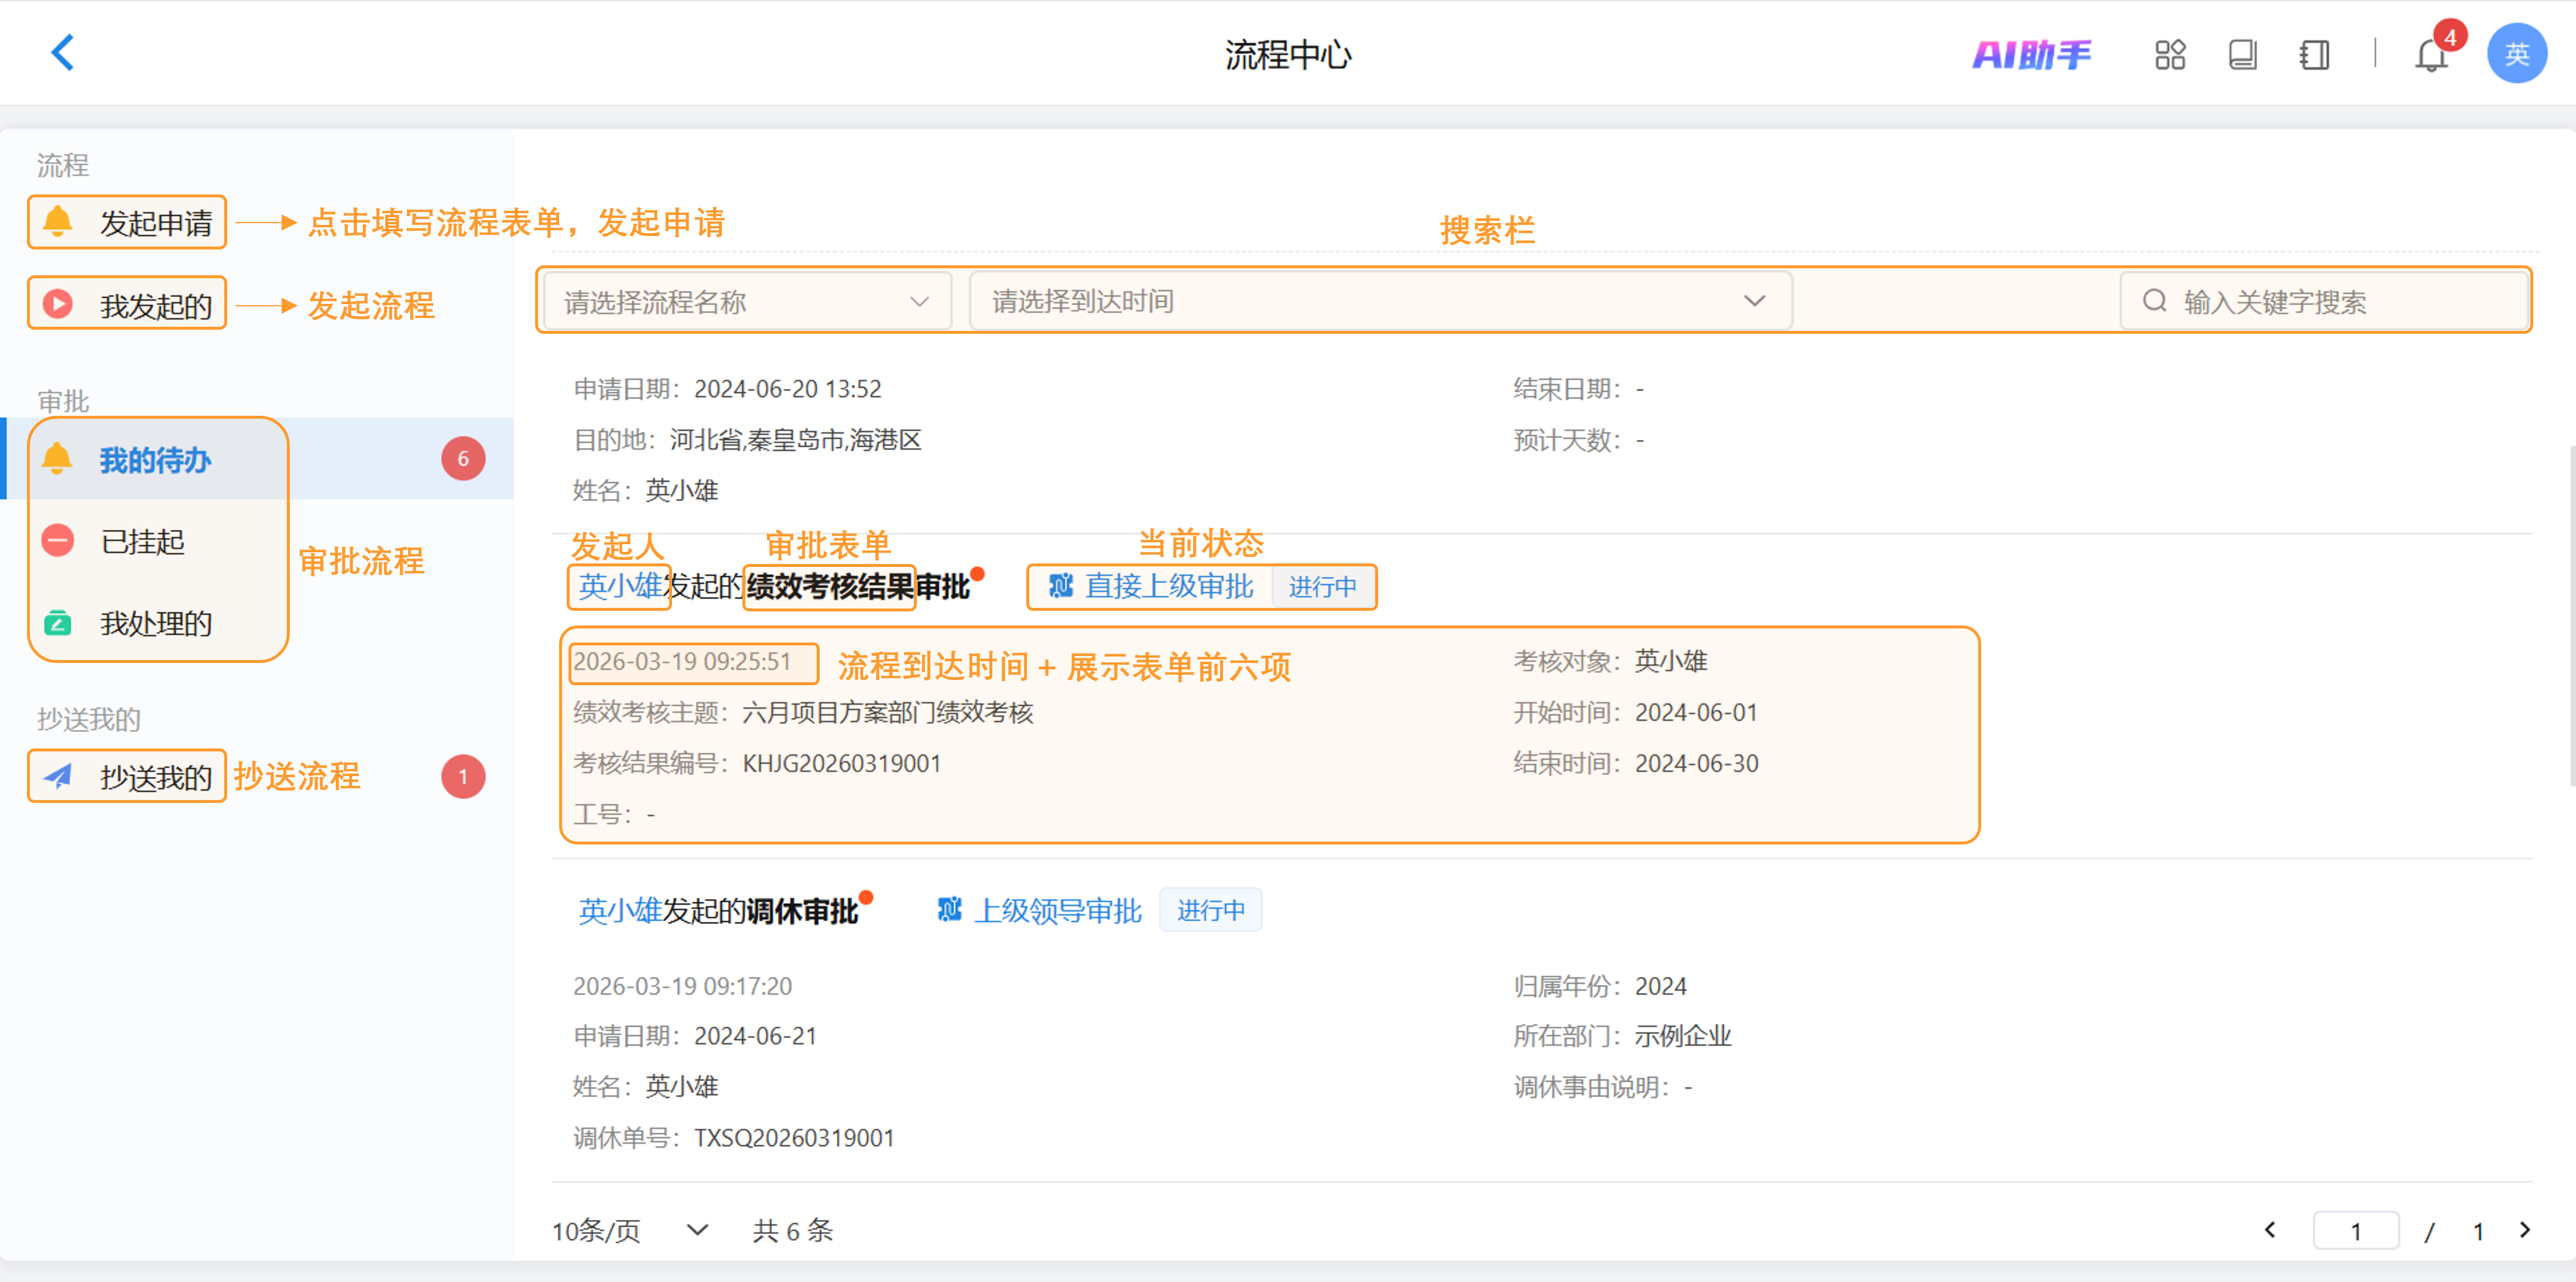Go to next page arrow
The height and width of the screenshot is (1282, 2576).
2524,1230
